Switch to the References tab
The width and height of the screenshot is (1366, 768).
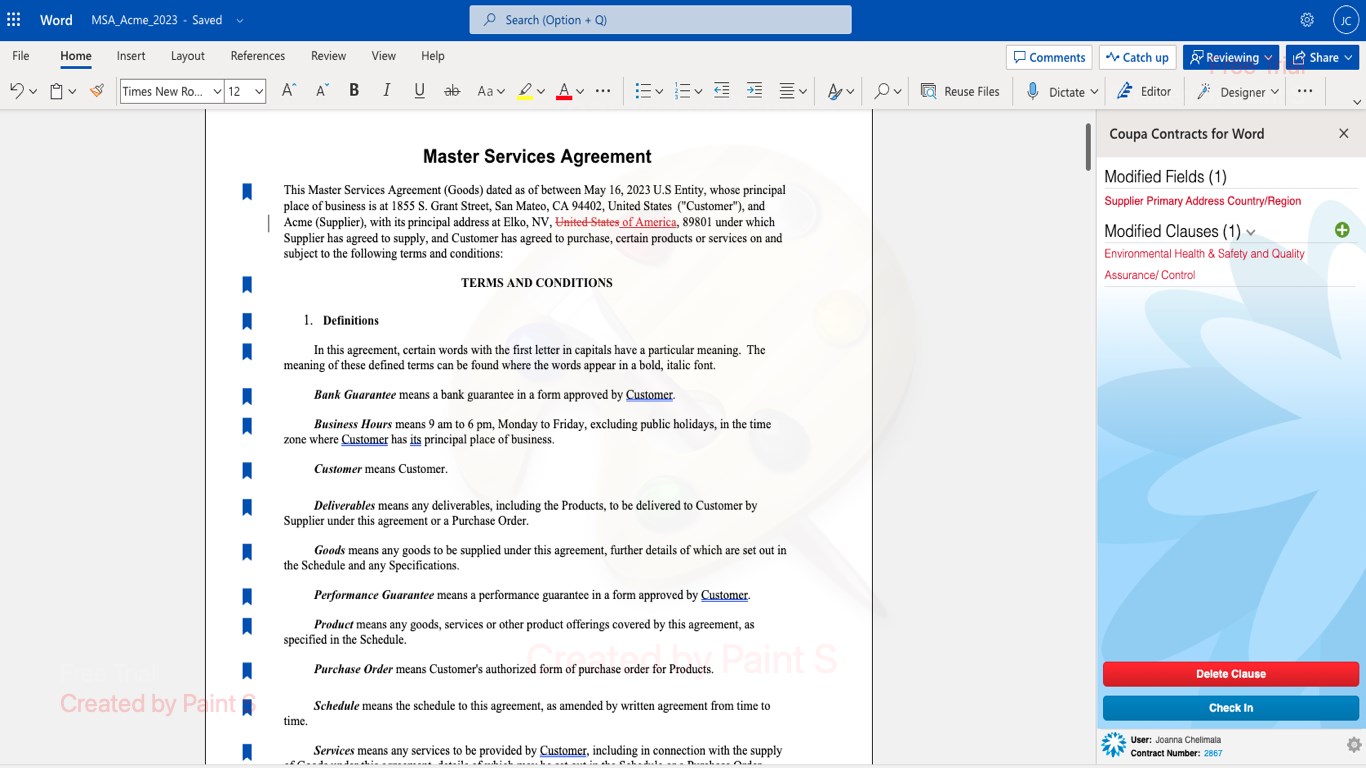[x=258, y=56]
